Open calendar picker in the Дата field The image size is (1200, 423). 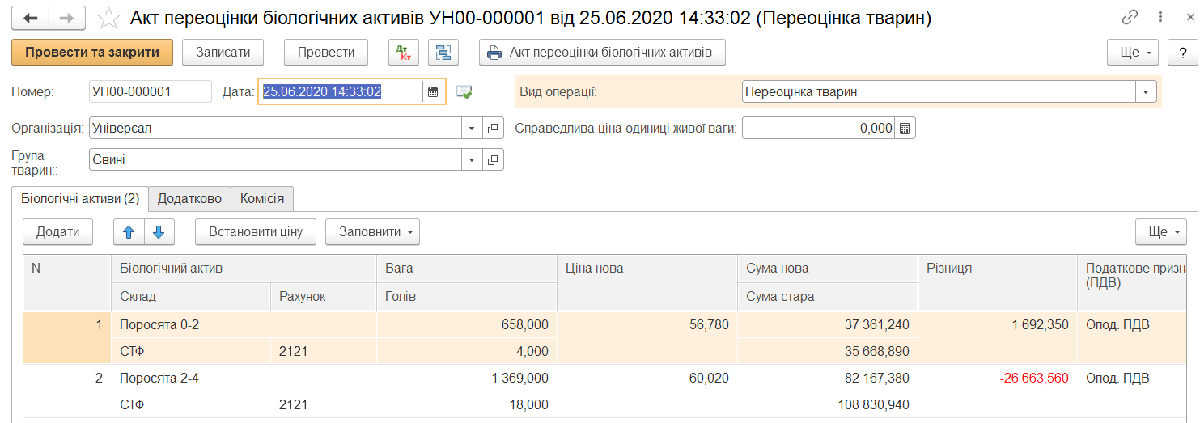(x=433, y=92)
